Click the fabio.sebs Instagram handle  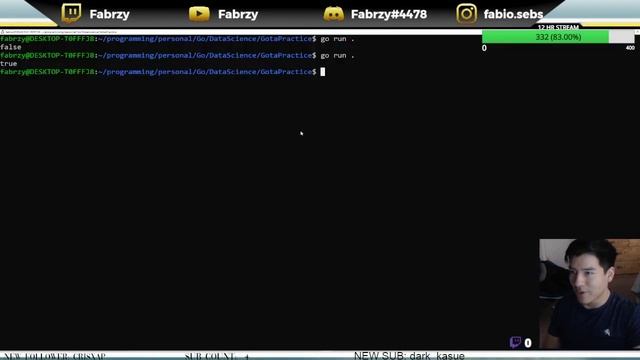[513, 14]
